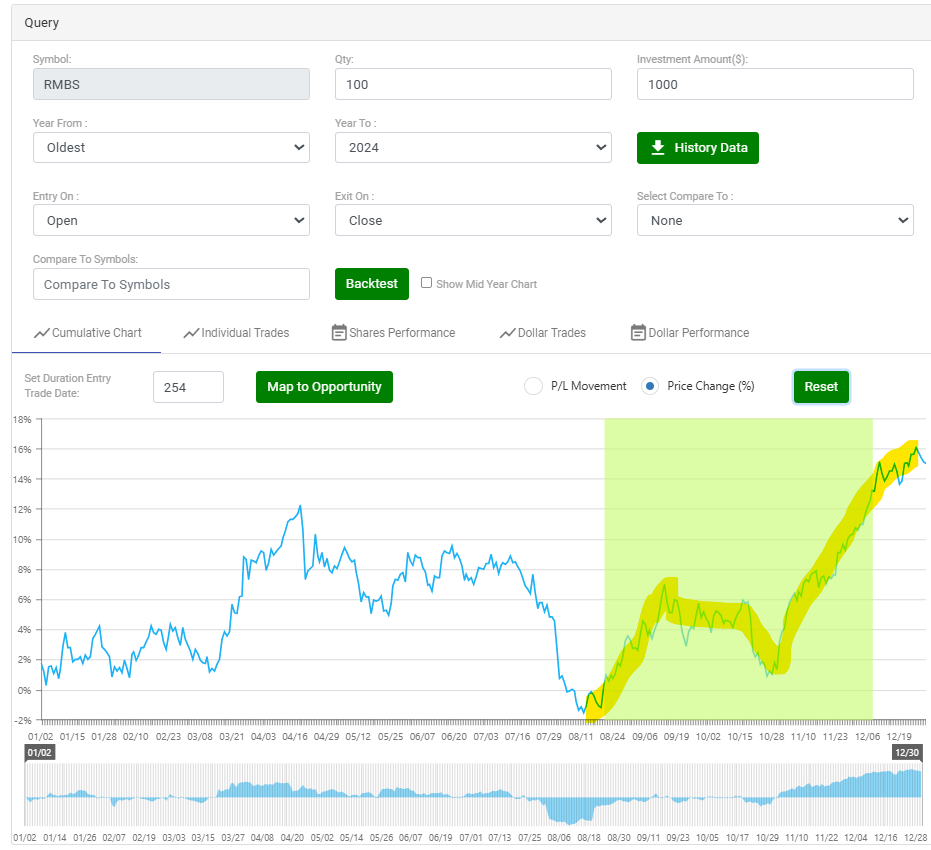Run the Backtest button
The image size is (931, 850).
point(372,284)
